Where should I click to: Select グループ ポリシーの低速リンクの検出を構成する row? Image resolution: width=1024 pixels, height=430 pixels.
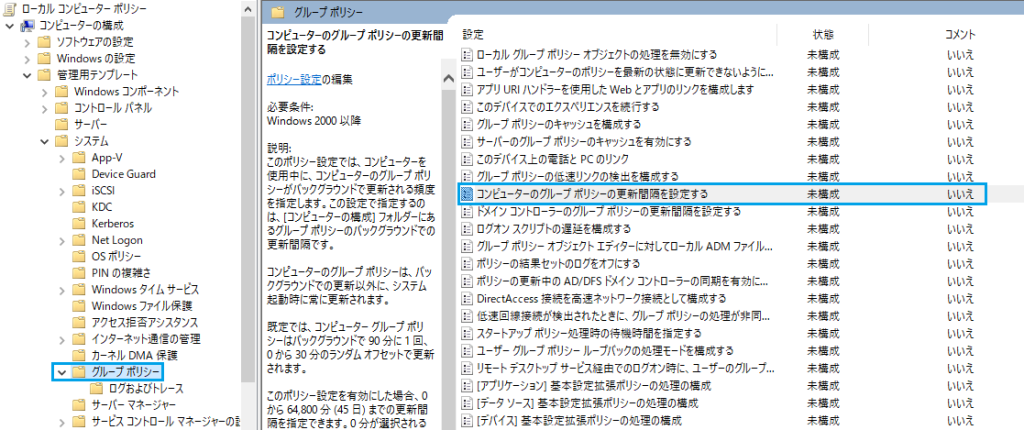[x=721, y=176]
